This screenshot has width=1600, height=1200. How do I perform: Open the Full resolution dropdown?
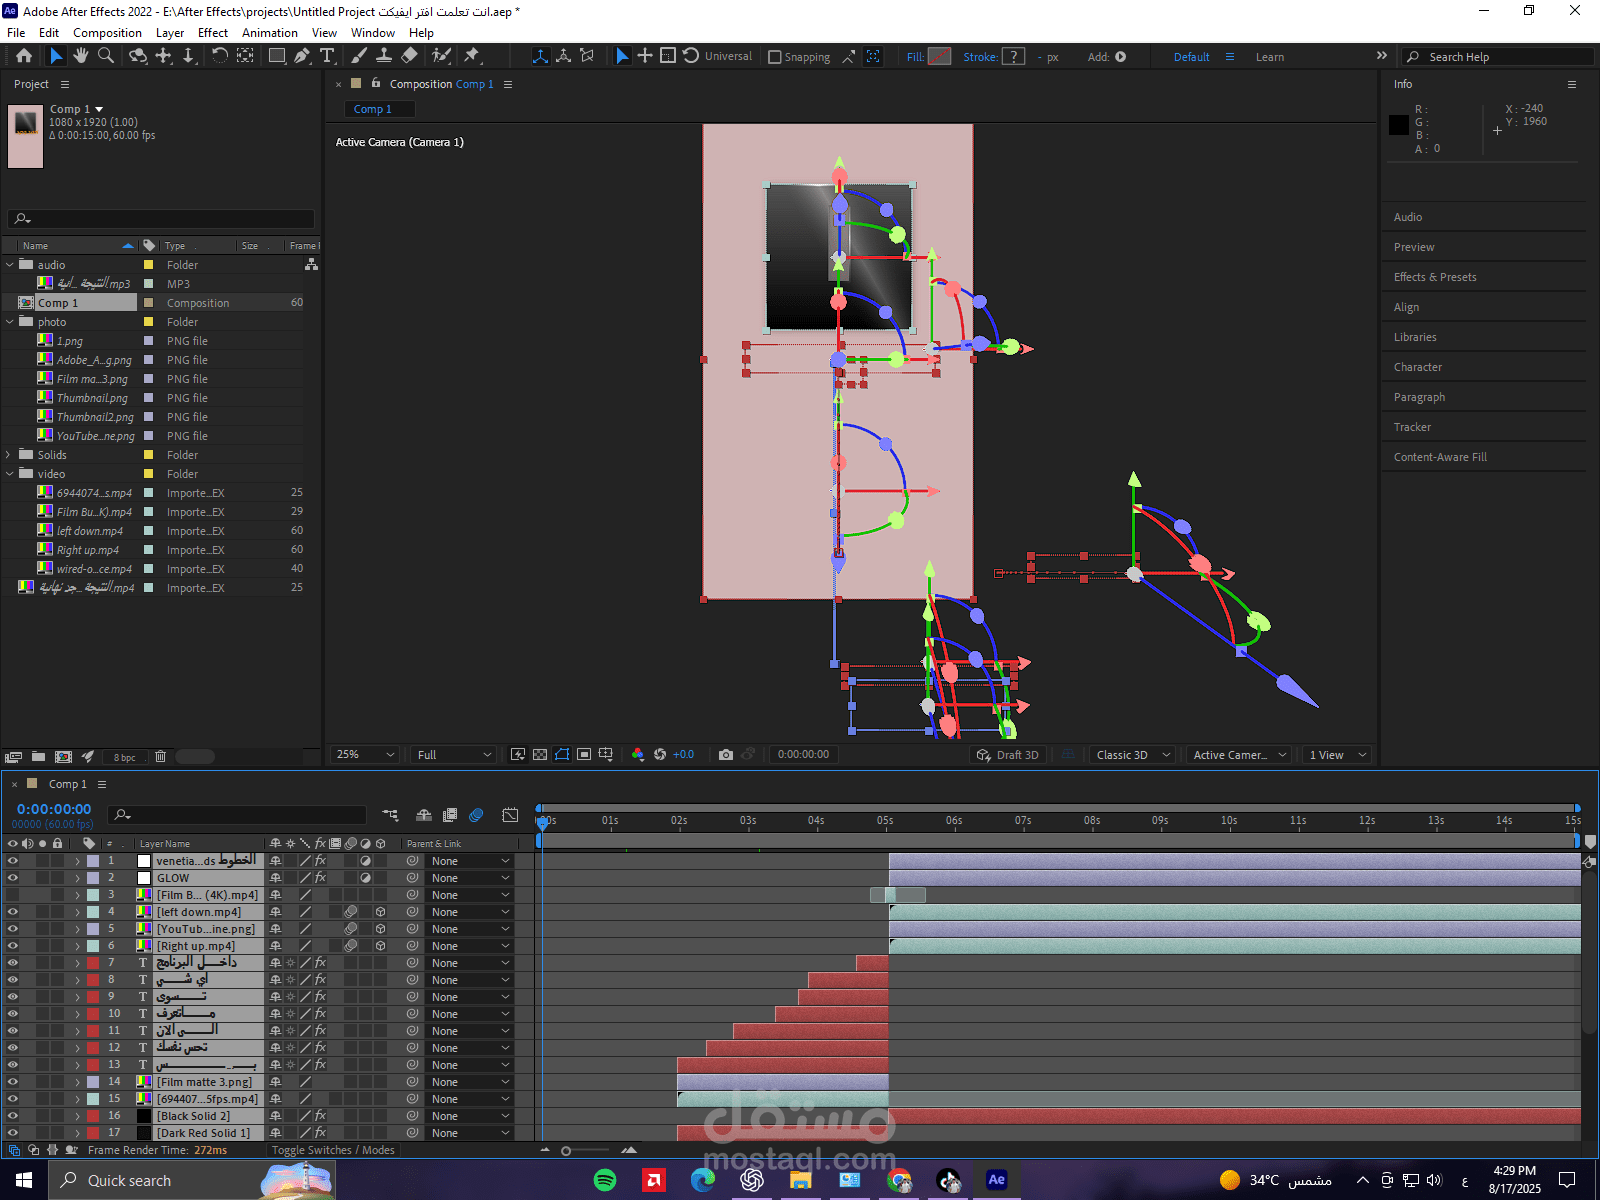[x=454, y=755]
